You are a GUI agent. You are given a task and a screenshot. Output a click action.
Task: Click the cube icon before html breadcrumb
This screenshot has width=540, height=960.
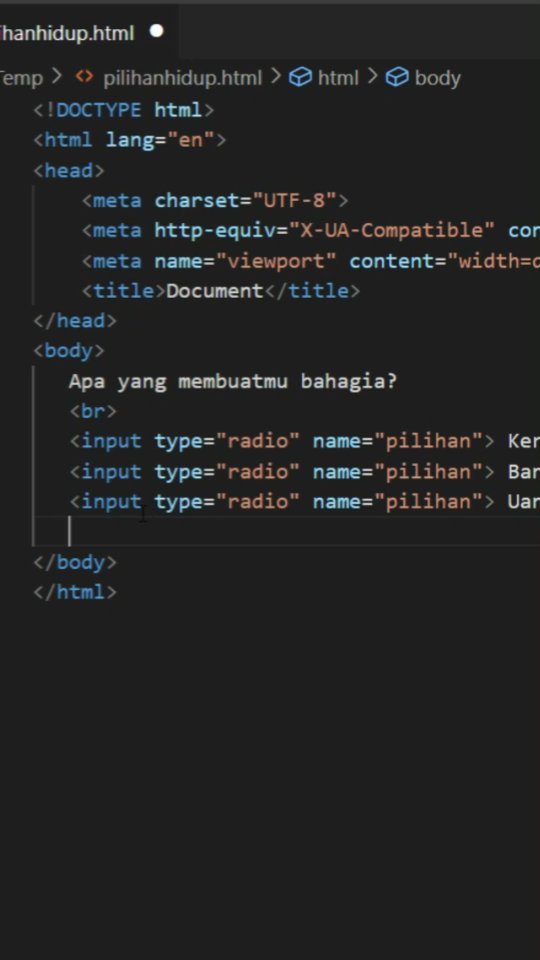[x=300, y=77]
